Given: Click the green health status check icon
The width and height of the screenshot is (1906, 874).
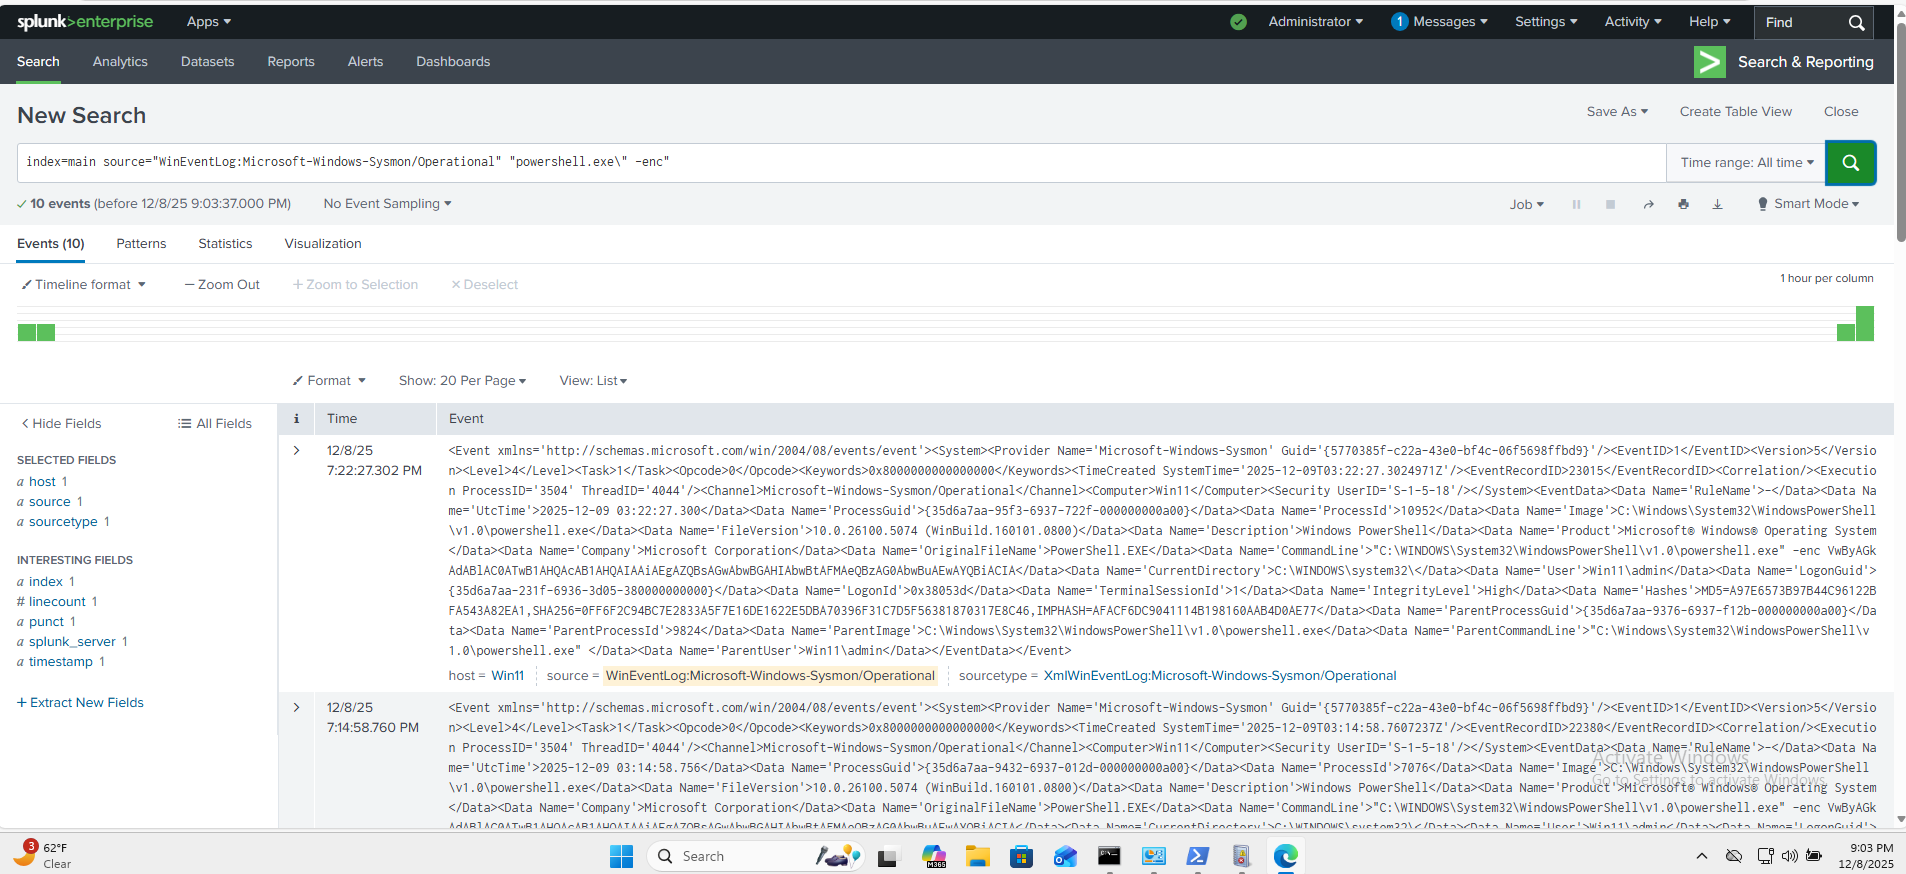Looking at the screenshot, I should [x=1238, y=22].
